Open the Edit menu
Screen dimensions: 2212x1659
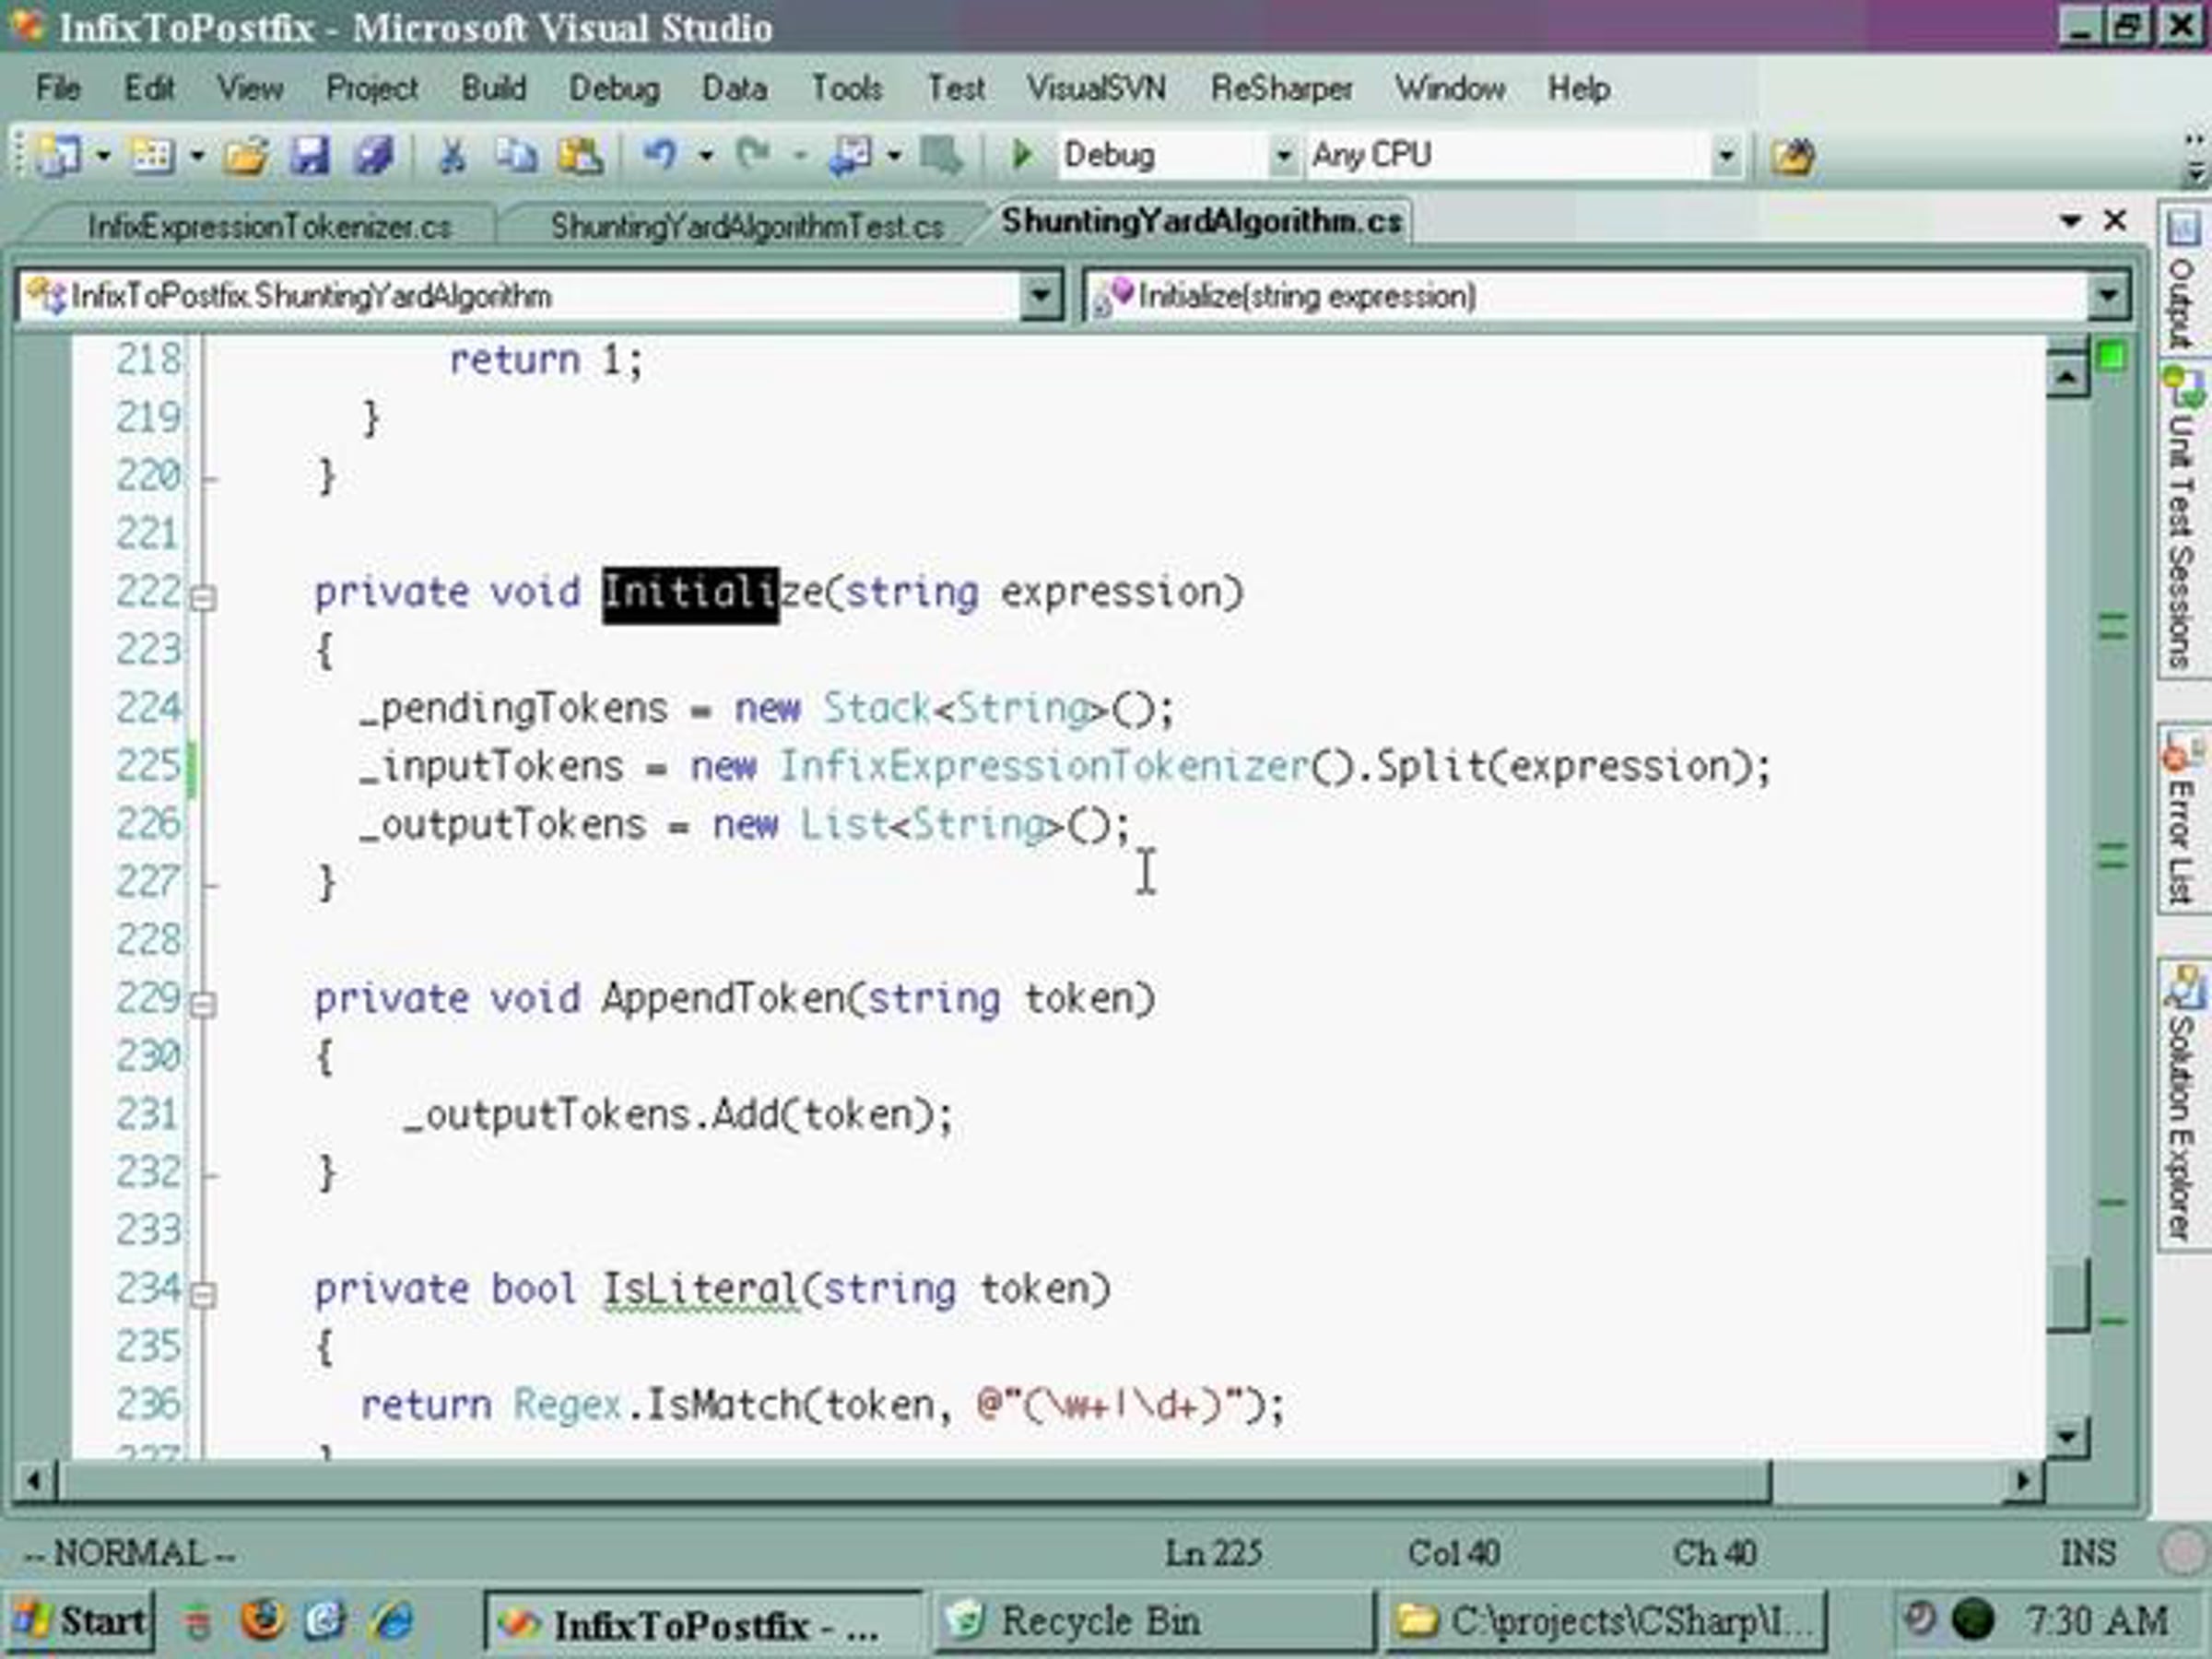tap(149, 89)
